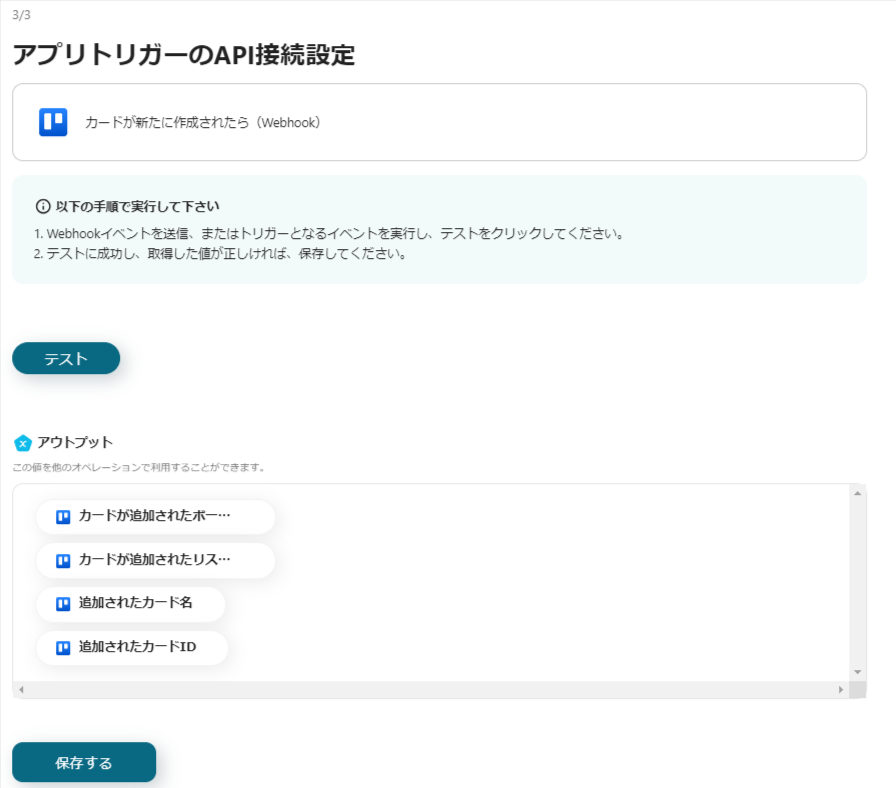Viewport: 896px width, 788px height.
Task: Select output chip カードが追加されたリス…
Action: click(x=155, y=560)
